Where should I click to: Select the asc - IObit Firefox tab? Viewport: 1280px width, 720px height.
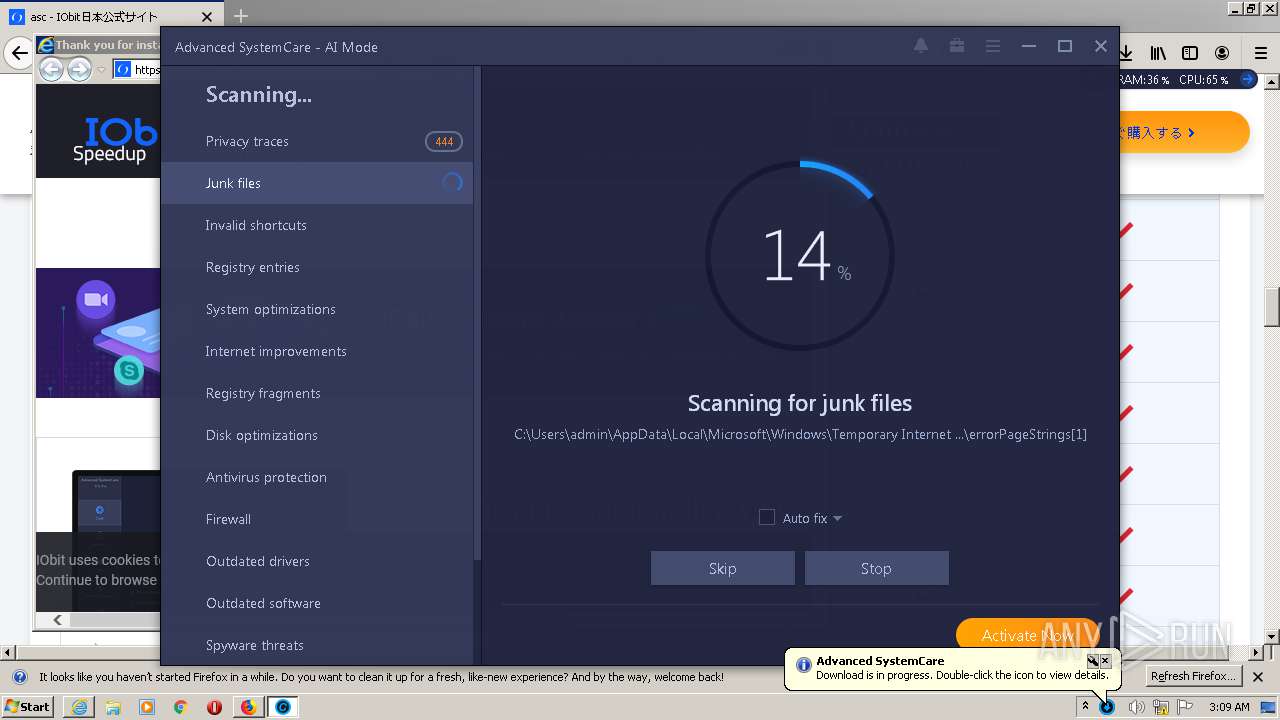(x=112, y=17)
